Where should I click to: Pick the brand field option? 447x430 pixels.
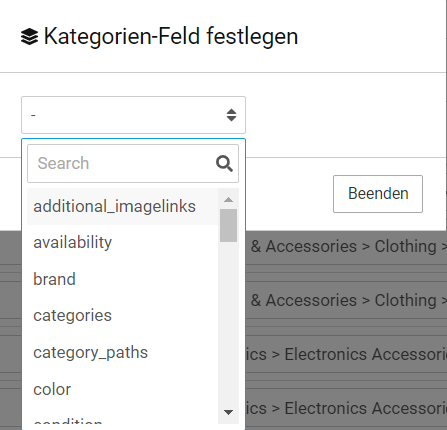pyautogui.click(x=122, y=279)
